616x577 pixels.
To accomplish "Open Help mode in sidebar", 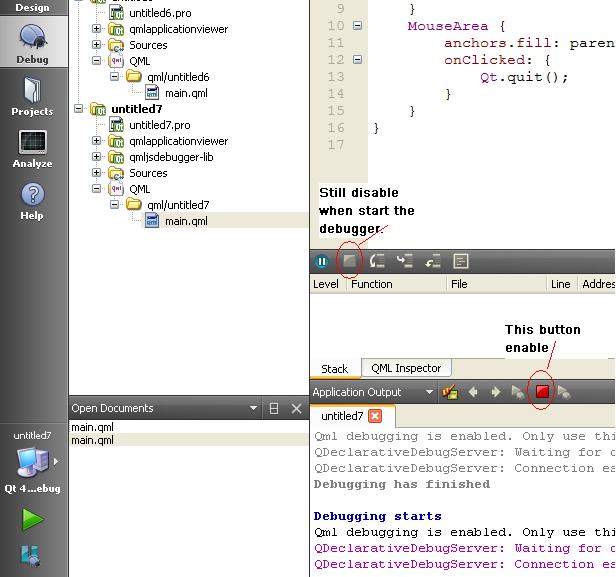I will tap(33, 200).
